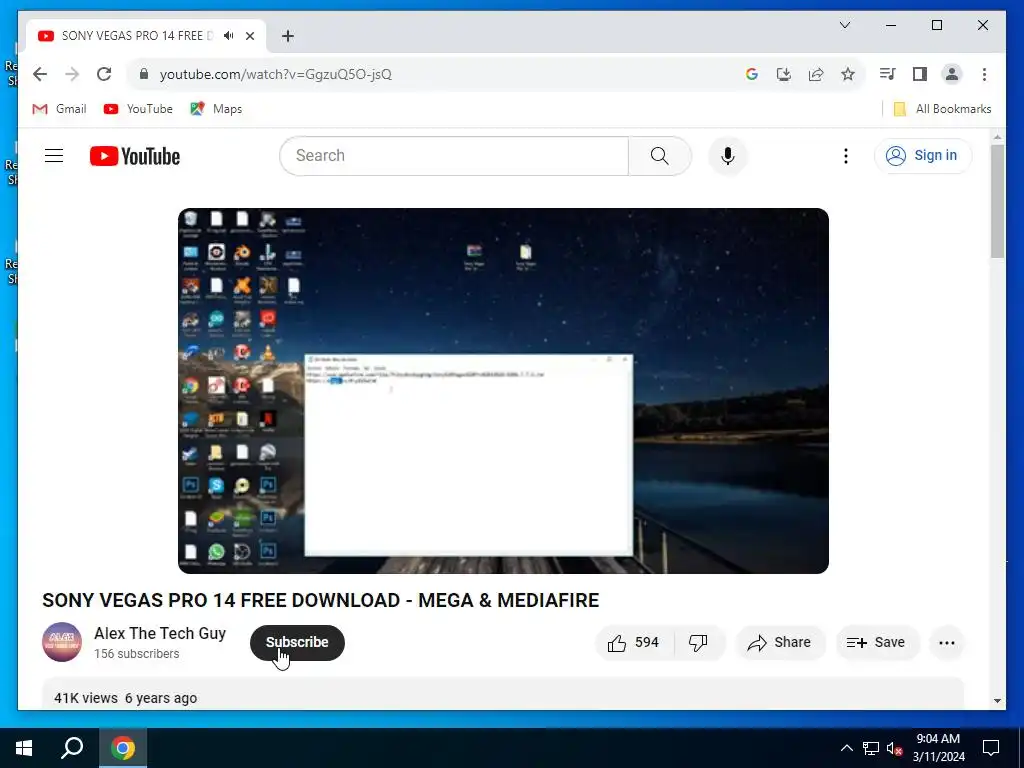This screenshot has width=1024, height=768.
Task: Click the address bar URL
Action: pyautogui.click(x=276, y=74)
